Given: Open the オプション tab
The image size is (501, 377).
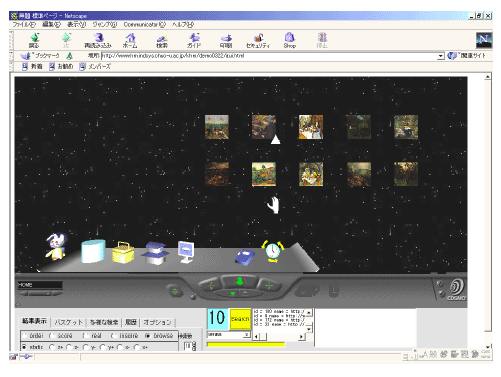Looking at the screenshot, I should point(157,322).
